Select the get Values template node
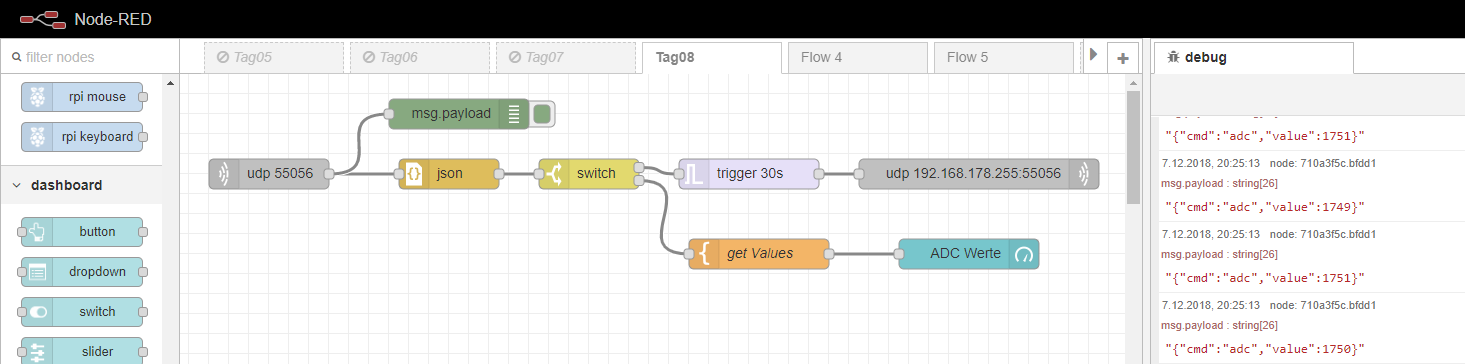The width and height of the screenshot is (1465, 364). coord(759,254)
